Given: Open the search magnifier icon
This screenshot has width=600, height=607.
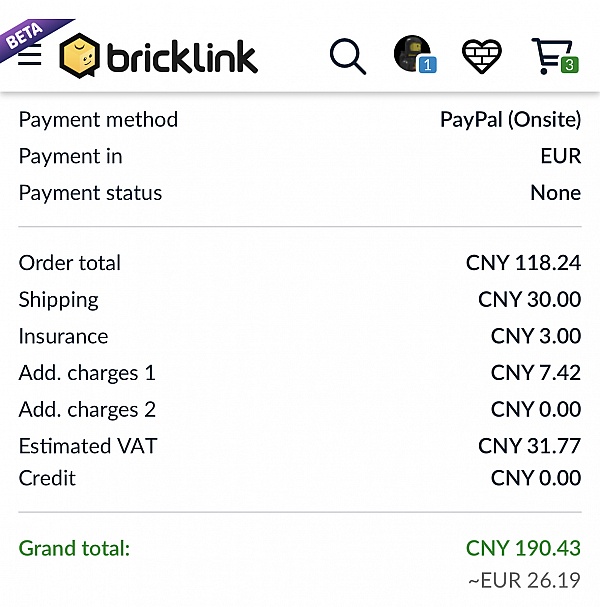Looking at the screenshot, I should [348, 56].
